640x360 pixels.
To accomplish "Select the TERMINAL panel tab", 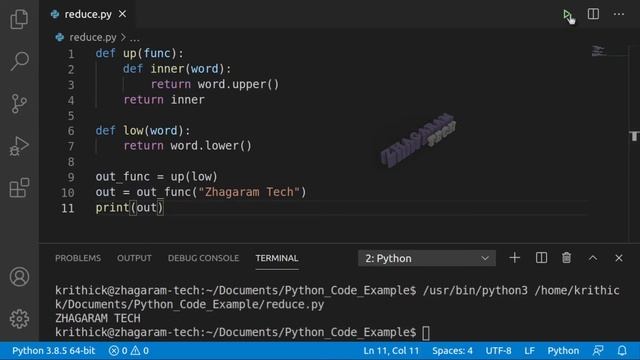I will (x=277, y=258).
